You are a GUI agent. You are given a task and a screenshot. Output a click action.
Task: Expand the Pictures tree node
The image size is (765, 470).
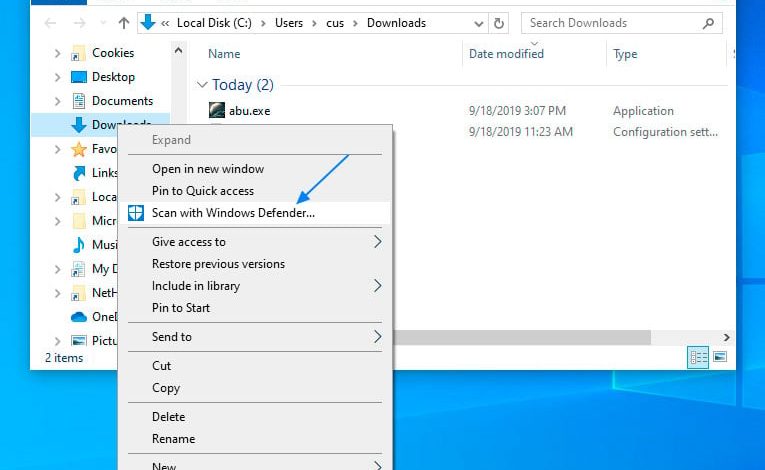[58, 341]
